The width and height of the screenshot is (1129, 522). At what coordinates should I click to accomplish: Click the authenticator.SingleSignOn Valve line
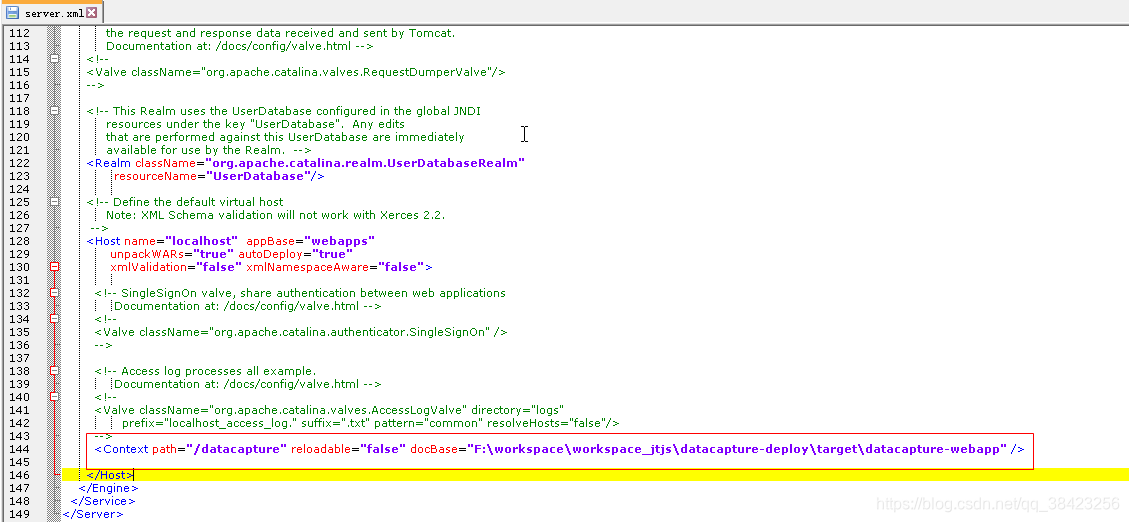tap(301, 332)
